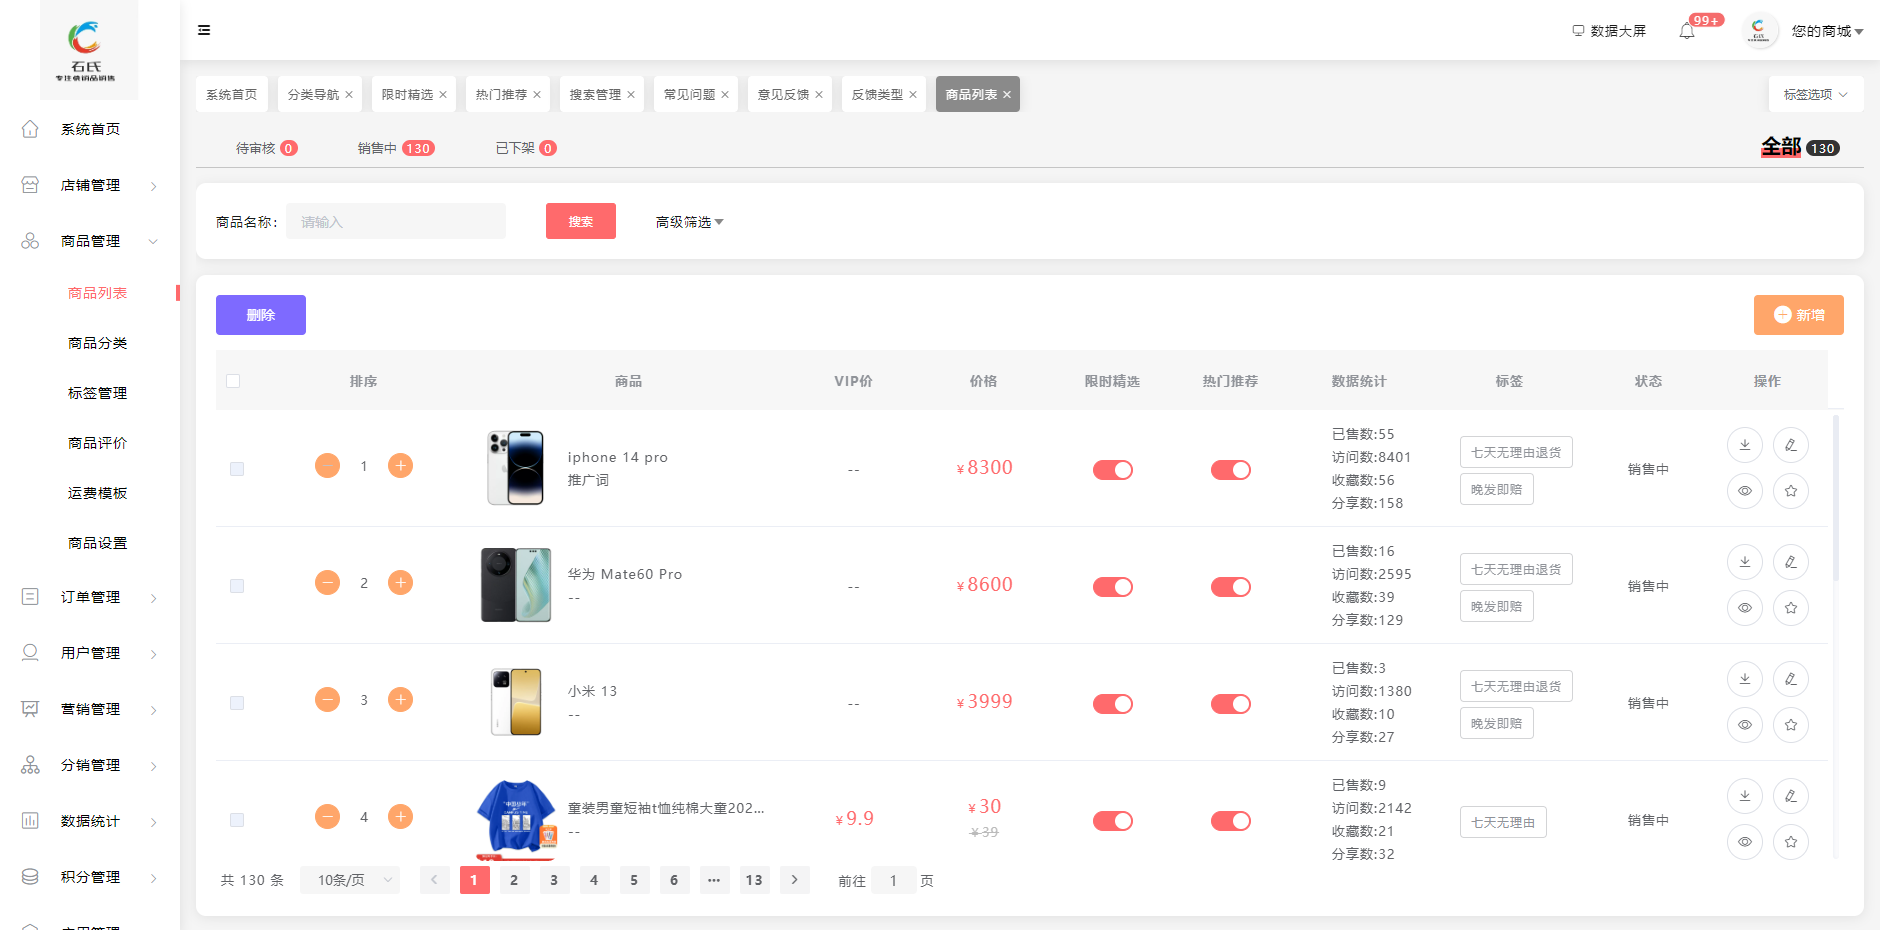Open 运费模板 in sidebar
1880x930 pixels.
point(97,493)
